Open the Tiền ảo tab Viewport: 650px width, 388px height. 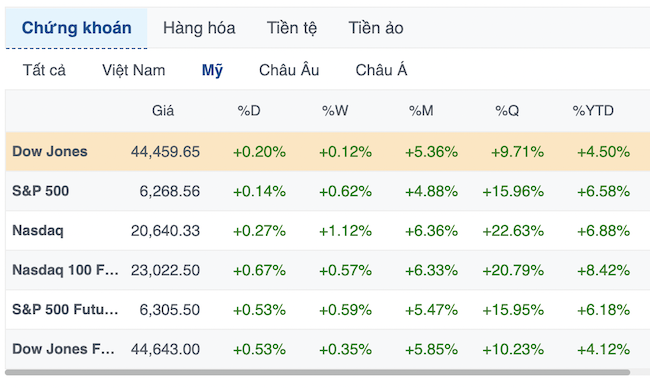click(x=376, y=28)
